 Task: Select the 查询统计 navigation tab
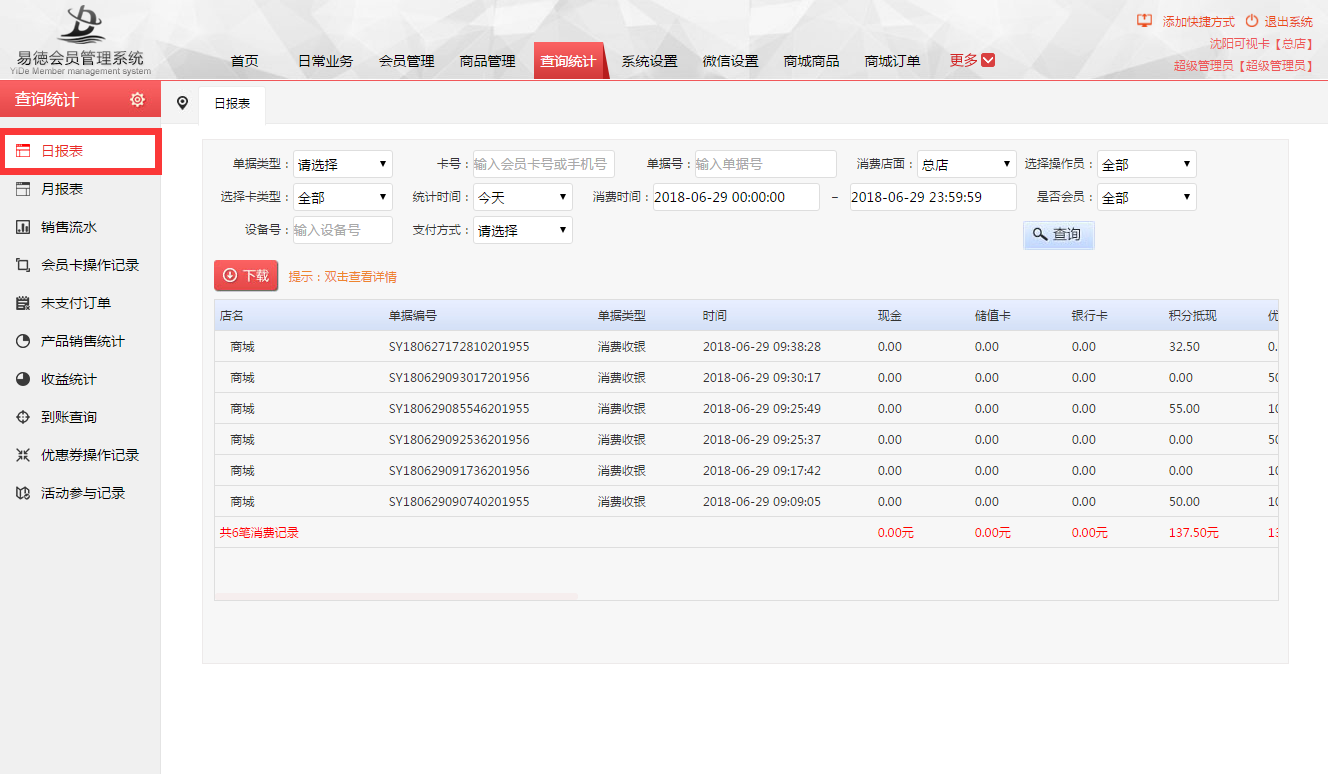(569, 61)
